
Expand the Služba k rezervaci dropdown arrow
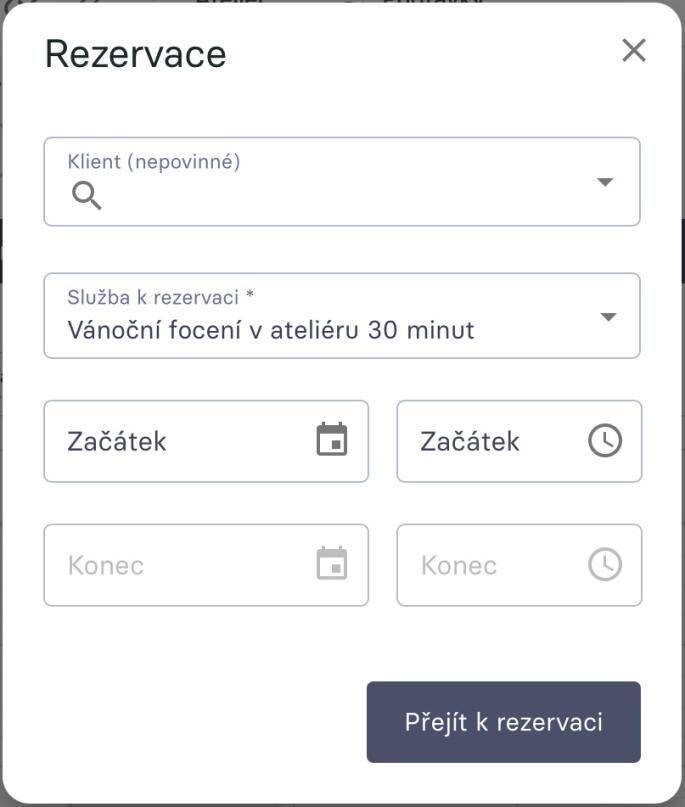point(607,317)
